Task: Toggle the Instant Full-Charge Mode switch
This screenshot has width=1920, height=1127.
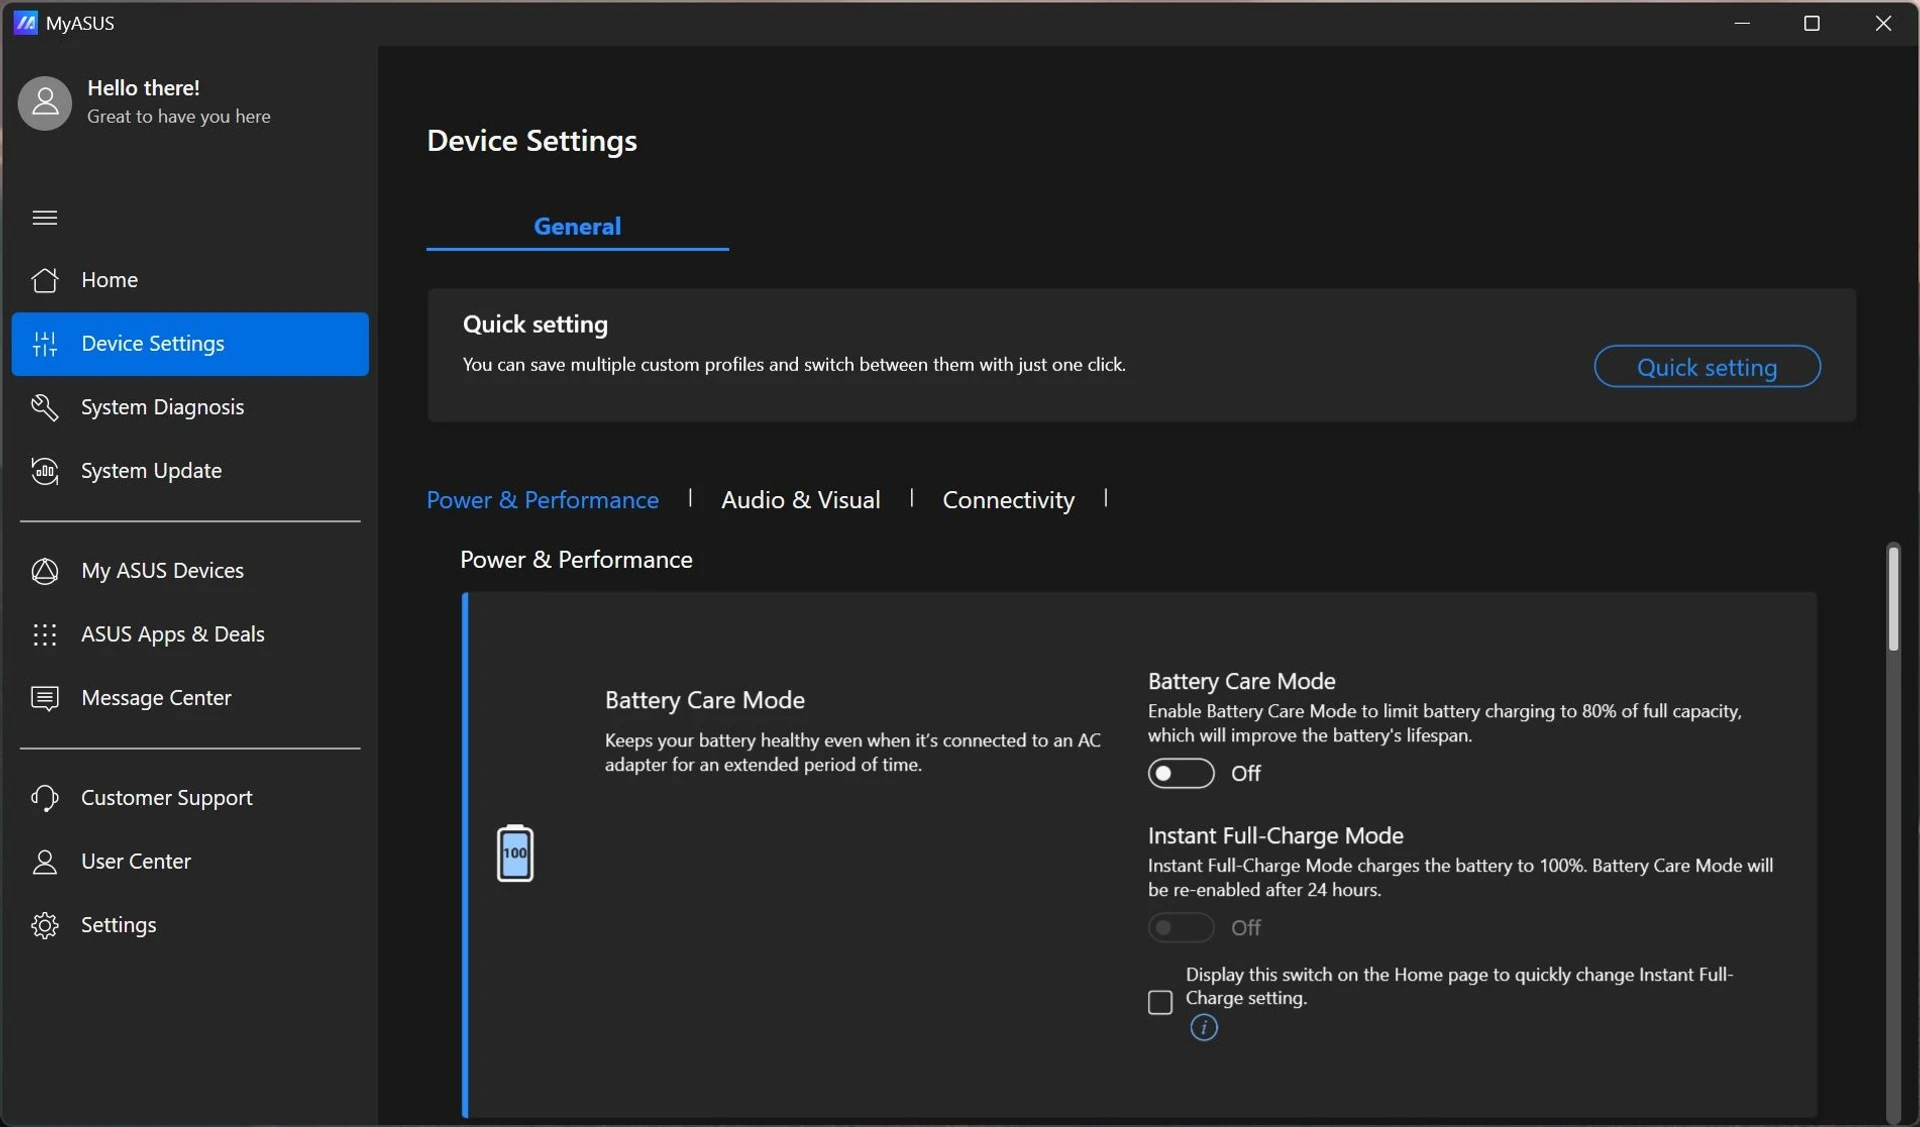Action: click(x=1181, y=927)
